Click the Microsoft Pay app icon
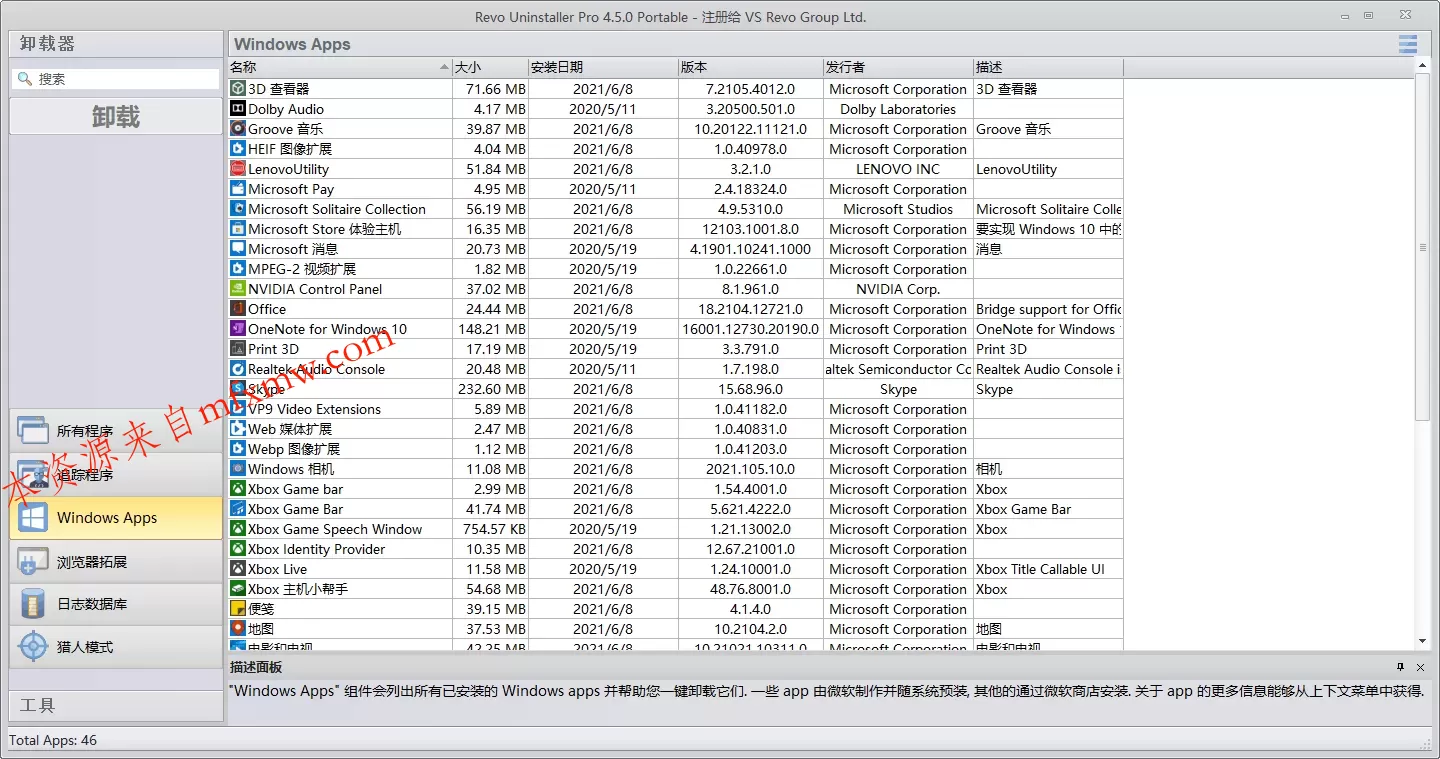The image size is (1440, 759). point(238,189)
